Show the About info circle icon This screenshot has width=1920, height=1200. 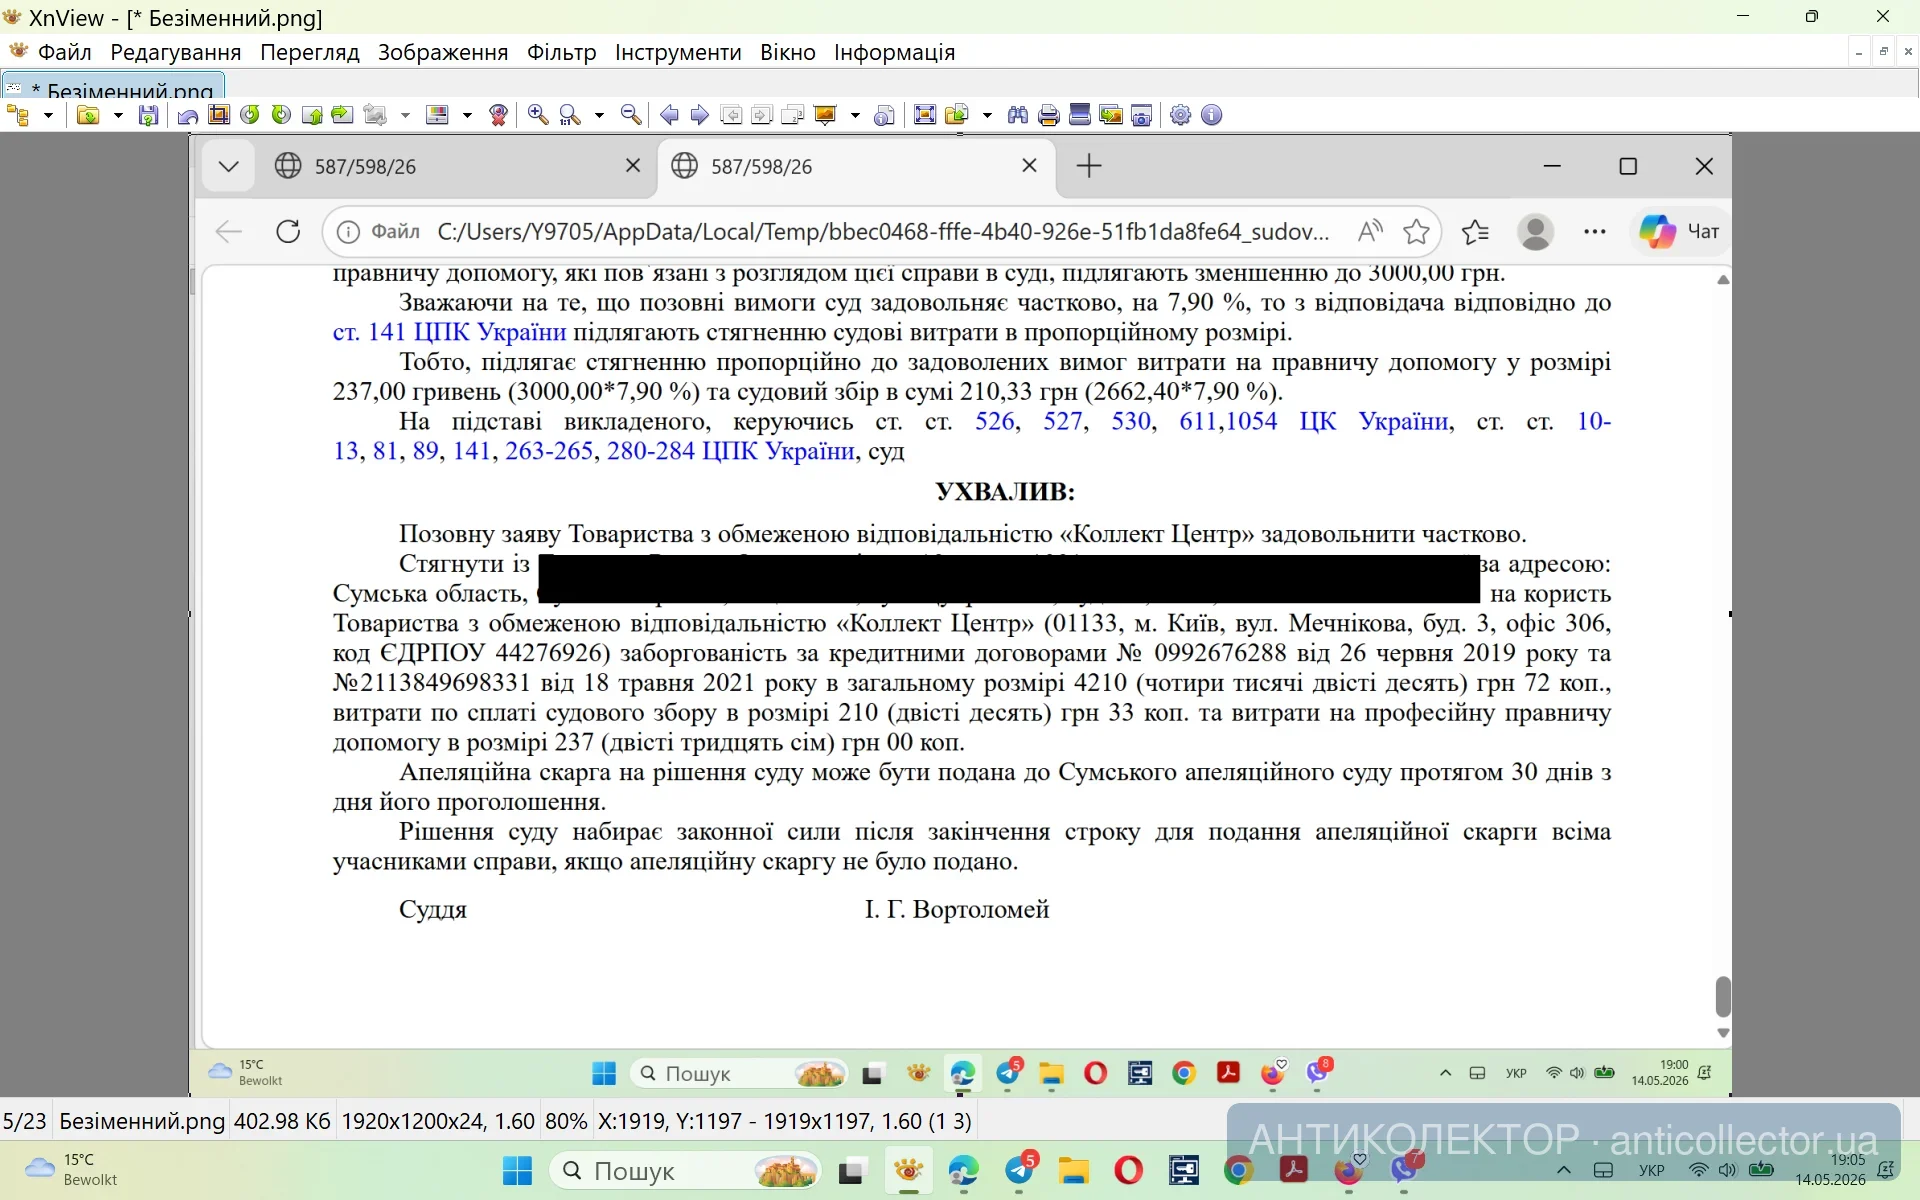pyautogui.click(x=1212, y=115)
